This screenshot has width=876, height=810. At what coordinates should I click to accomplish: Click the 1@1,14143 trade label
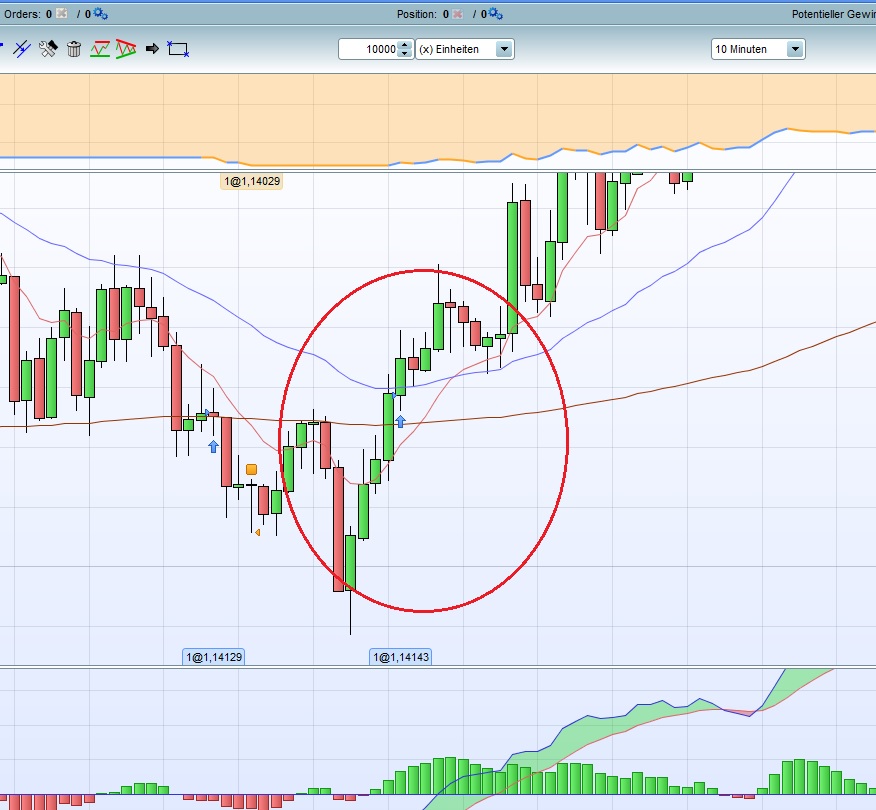401,657
